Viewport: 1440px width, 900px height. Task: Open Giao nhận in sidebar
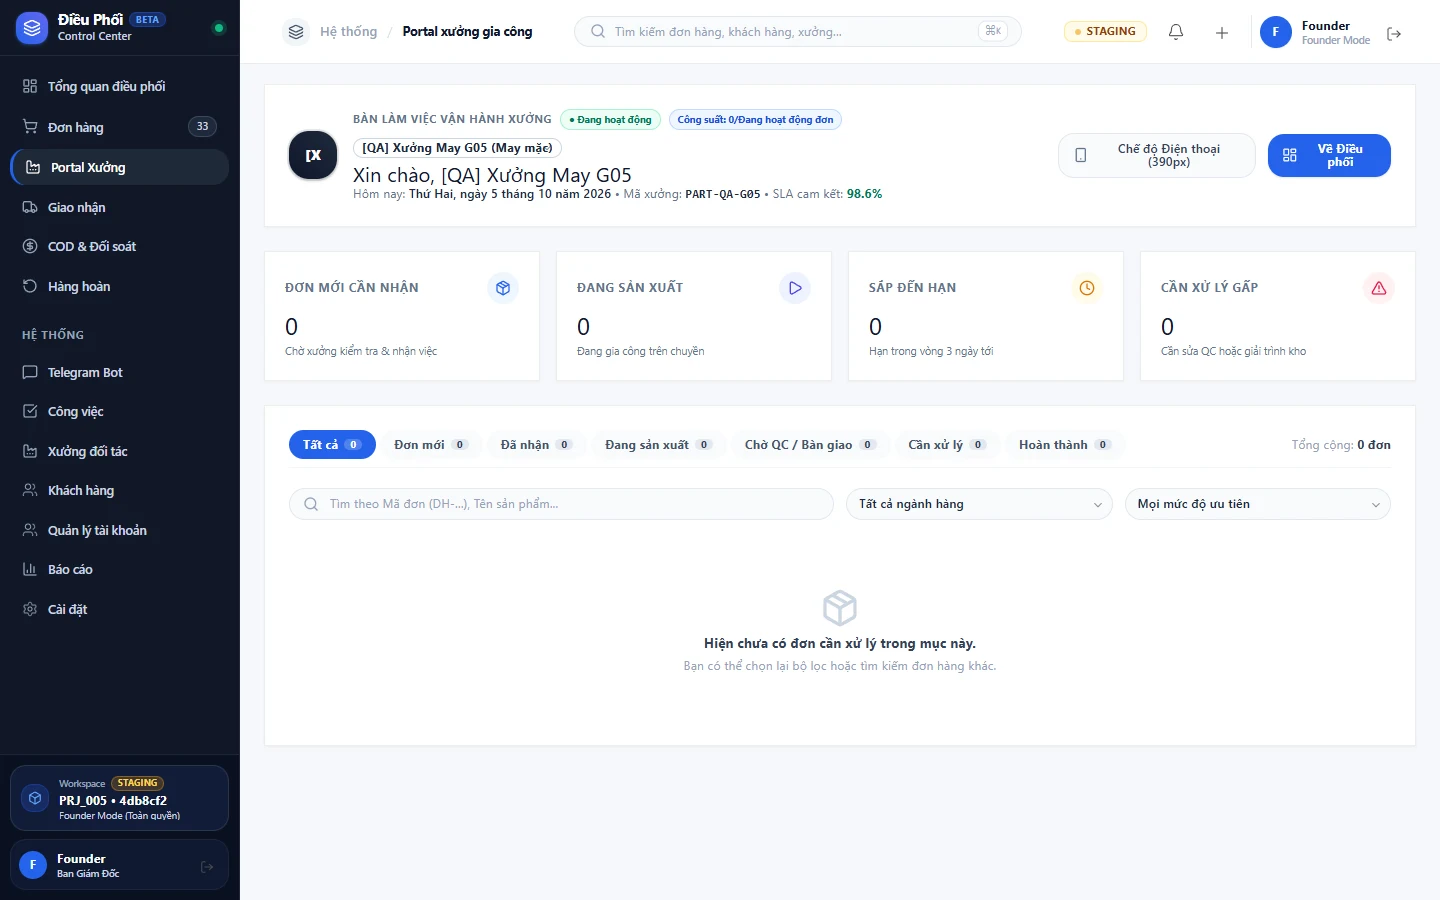tap(120, 207)
